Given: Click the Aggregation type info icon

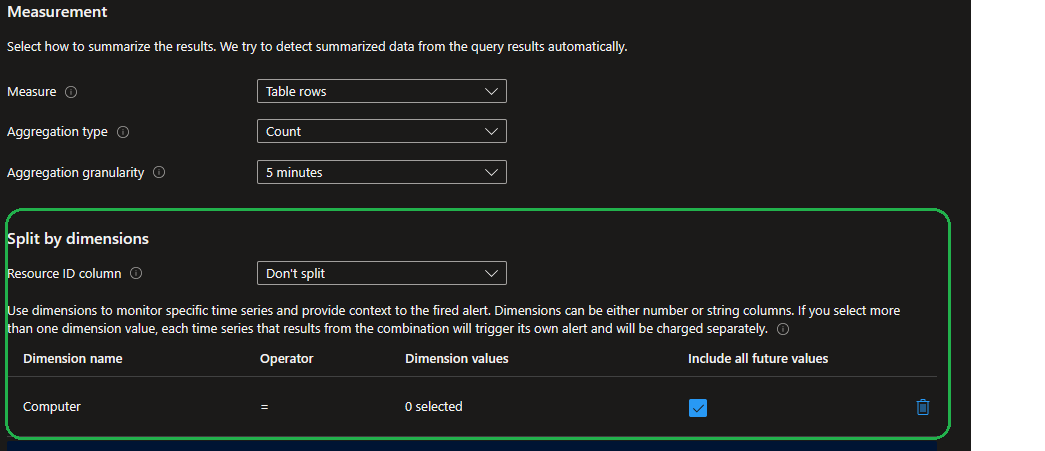Looking at the screenshot, I should [x=123, y=132].
